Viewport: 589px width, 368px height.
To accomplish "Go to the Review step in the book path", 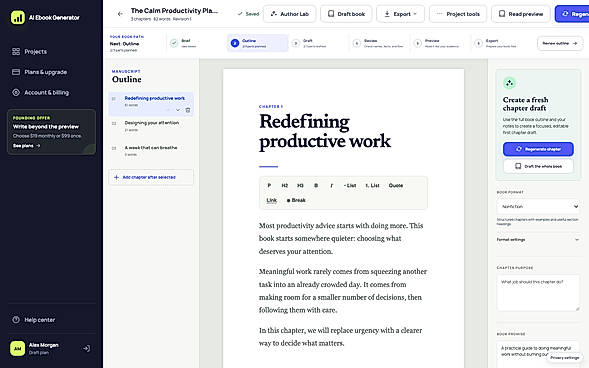I will [x=379, y=43].
